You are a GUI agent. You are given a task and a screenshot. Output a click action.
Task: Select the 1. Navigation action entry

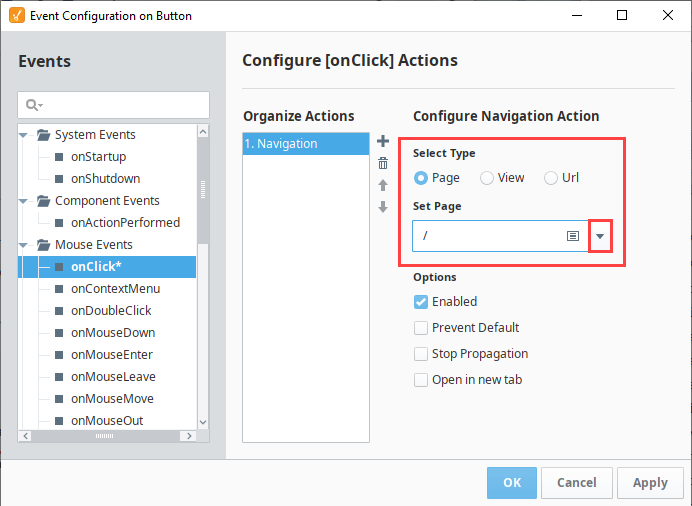[305, 144]
